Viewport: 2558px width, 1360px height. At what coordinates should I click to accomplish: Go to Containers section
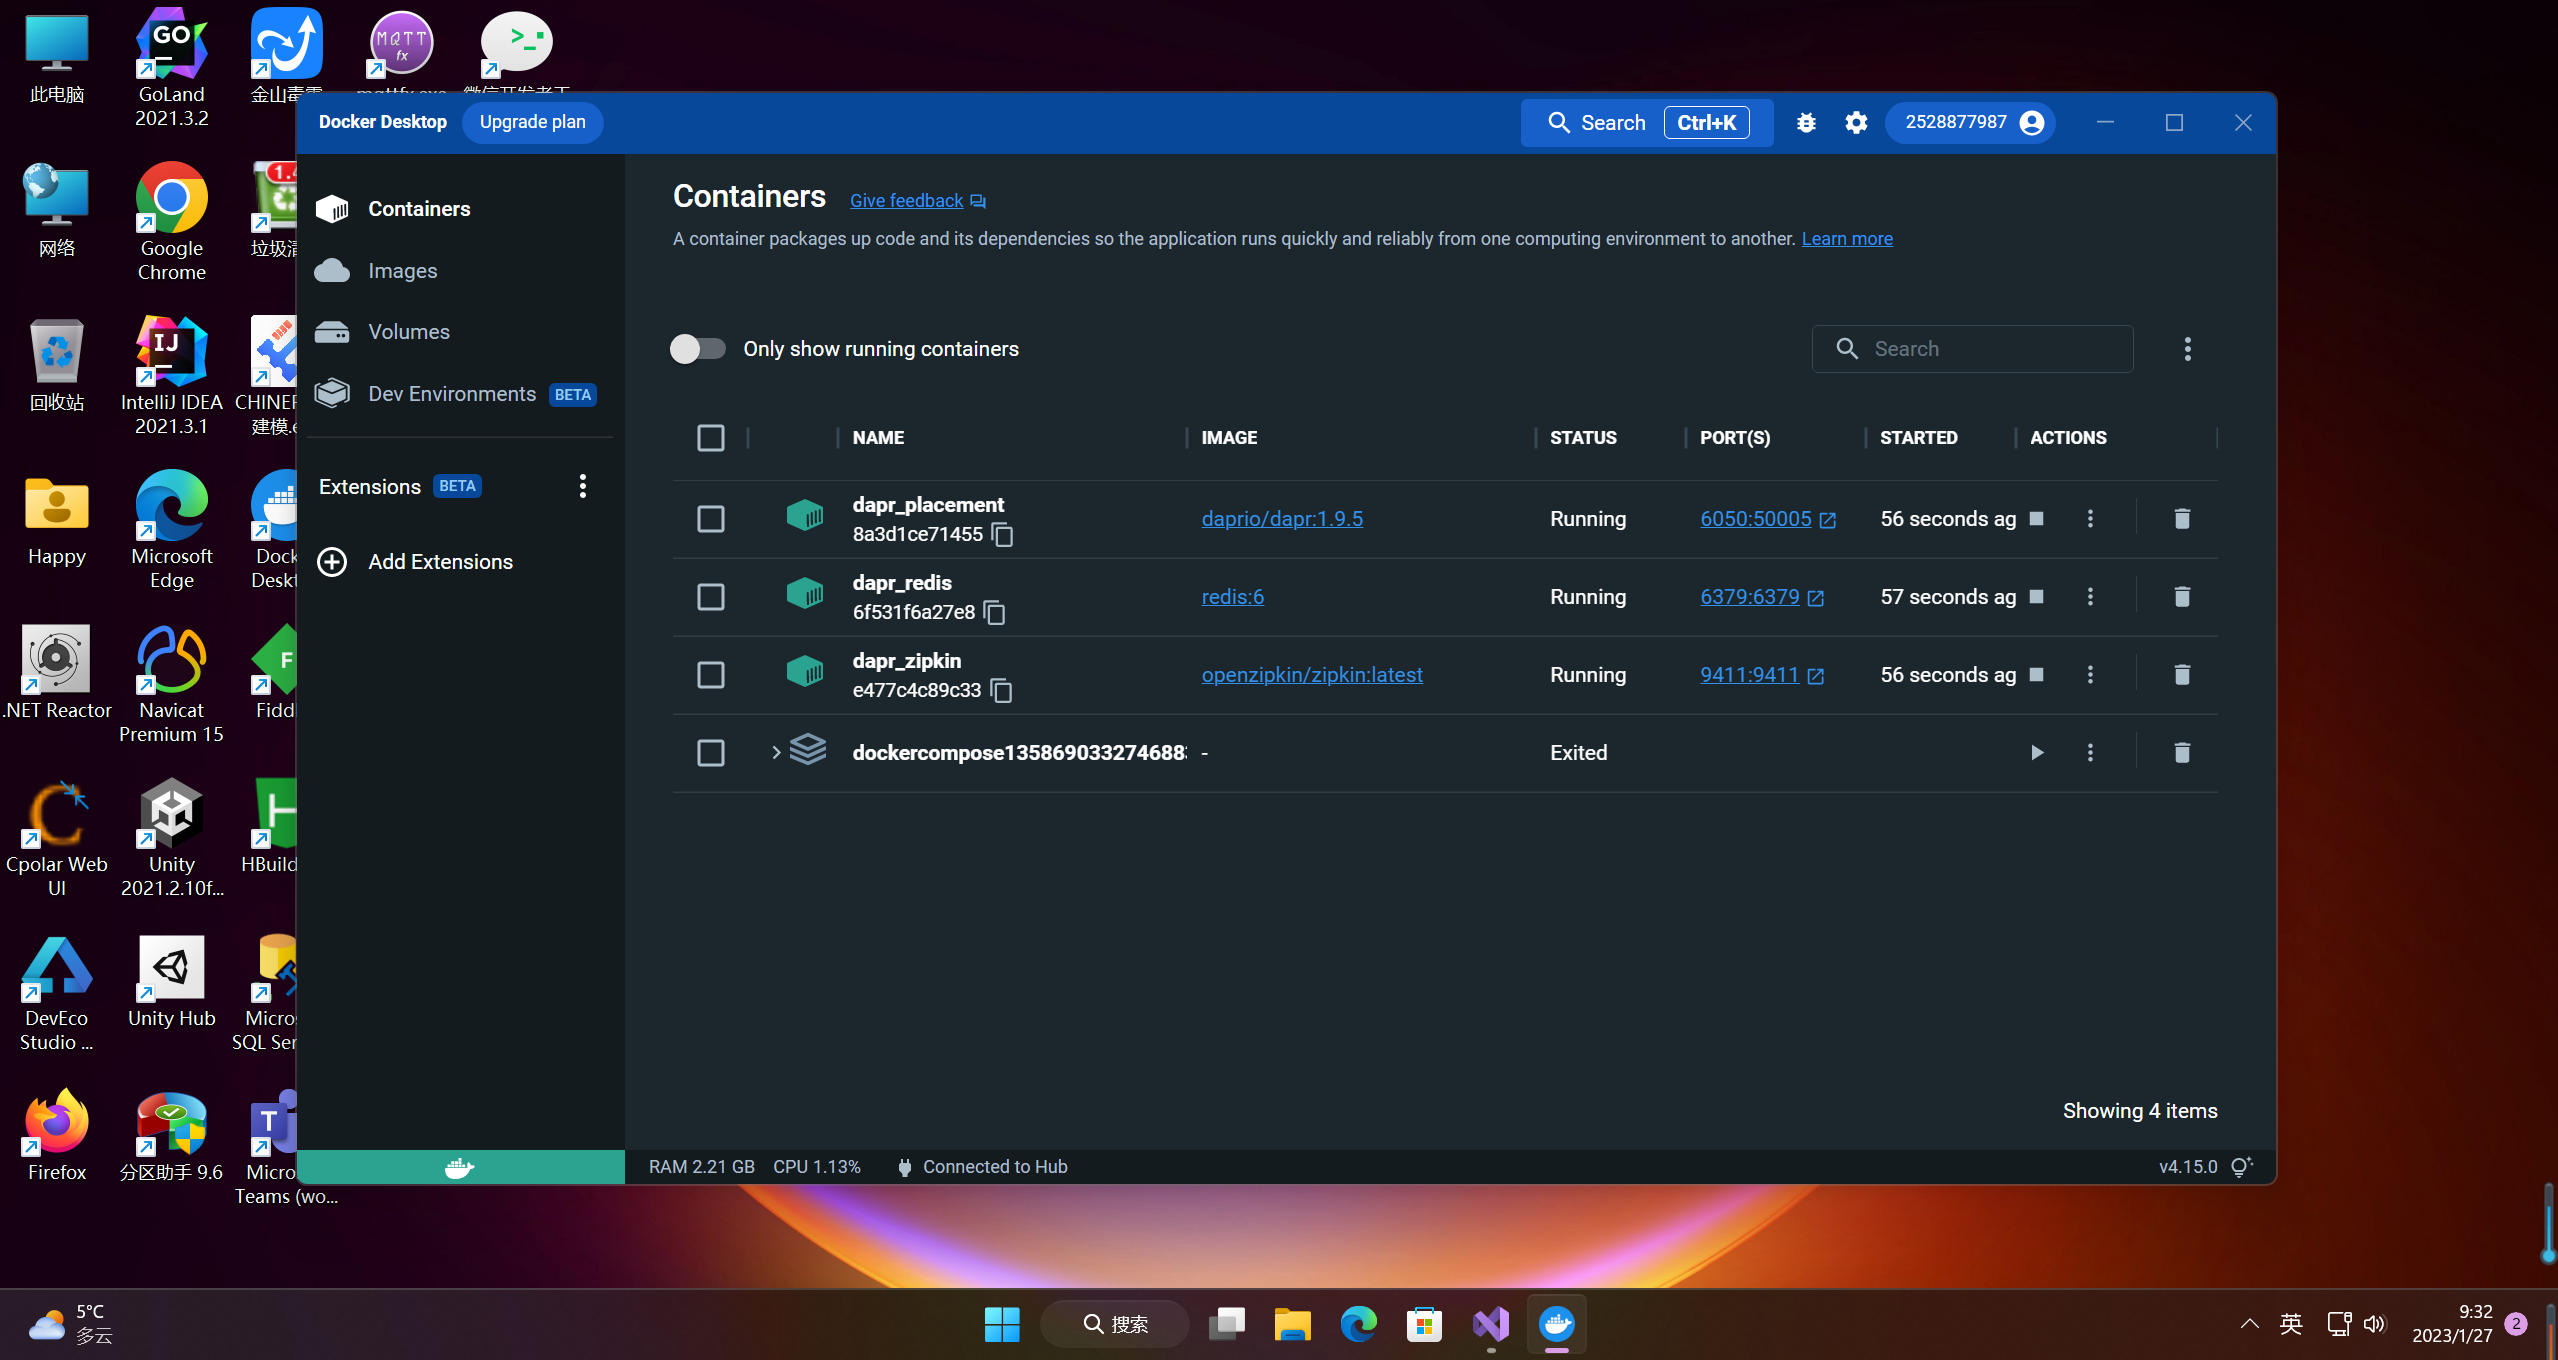[x=460, y=208]
